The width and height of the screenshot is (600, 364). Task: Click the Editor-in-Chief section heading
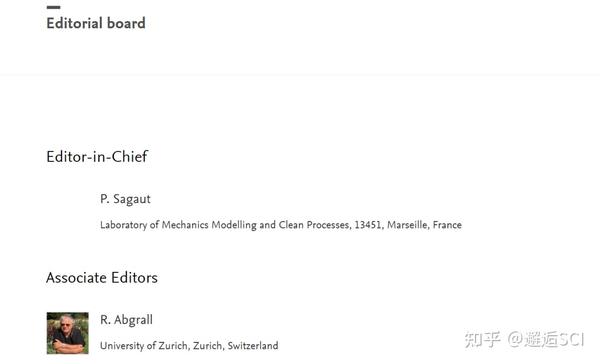coord(97,156)
